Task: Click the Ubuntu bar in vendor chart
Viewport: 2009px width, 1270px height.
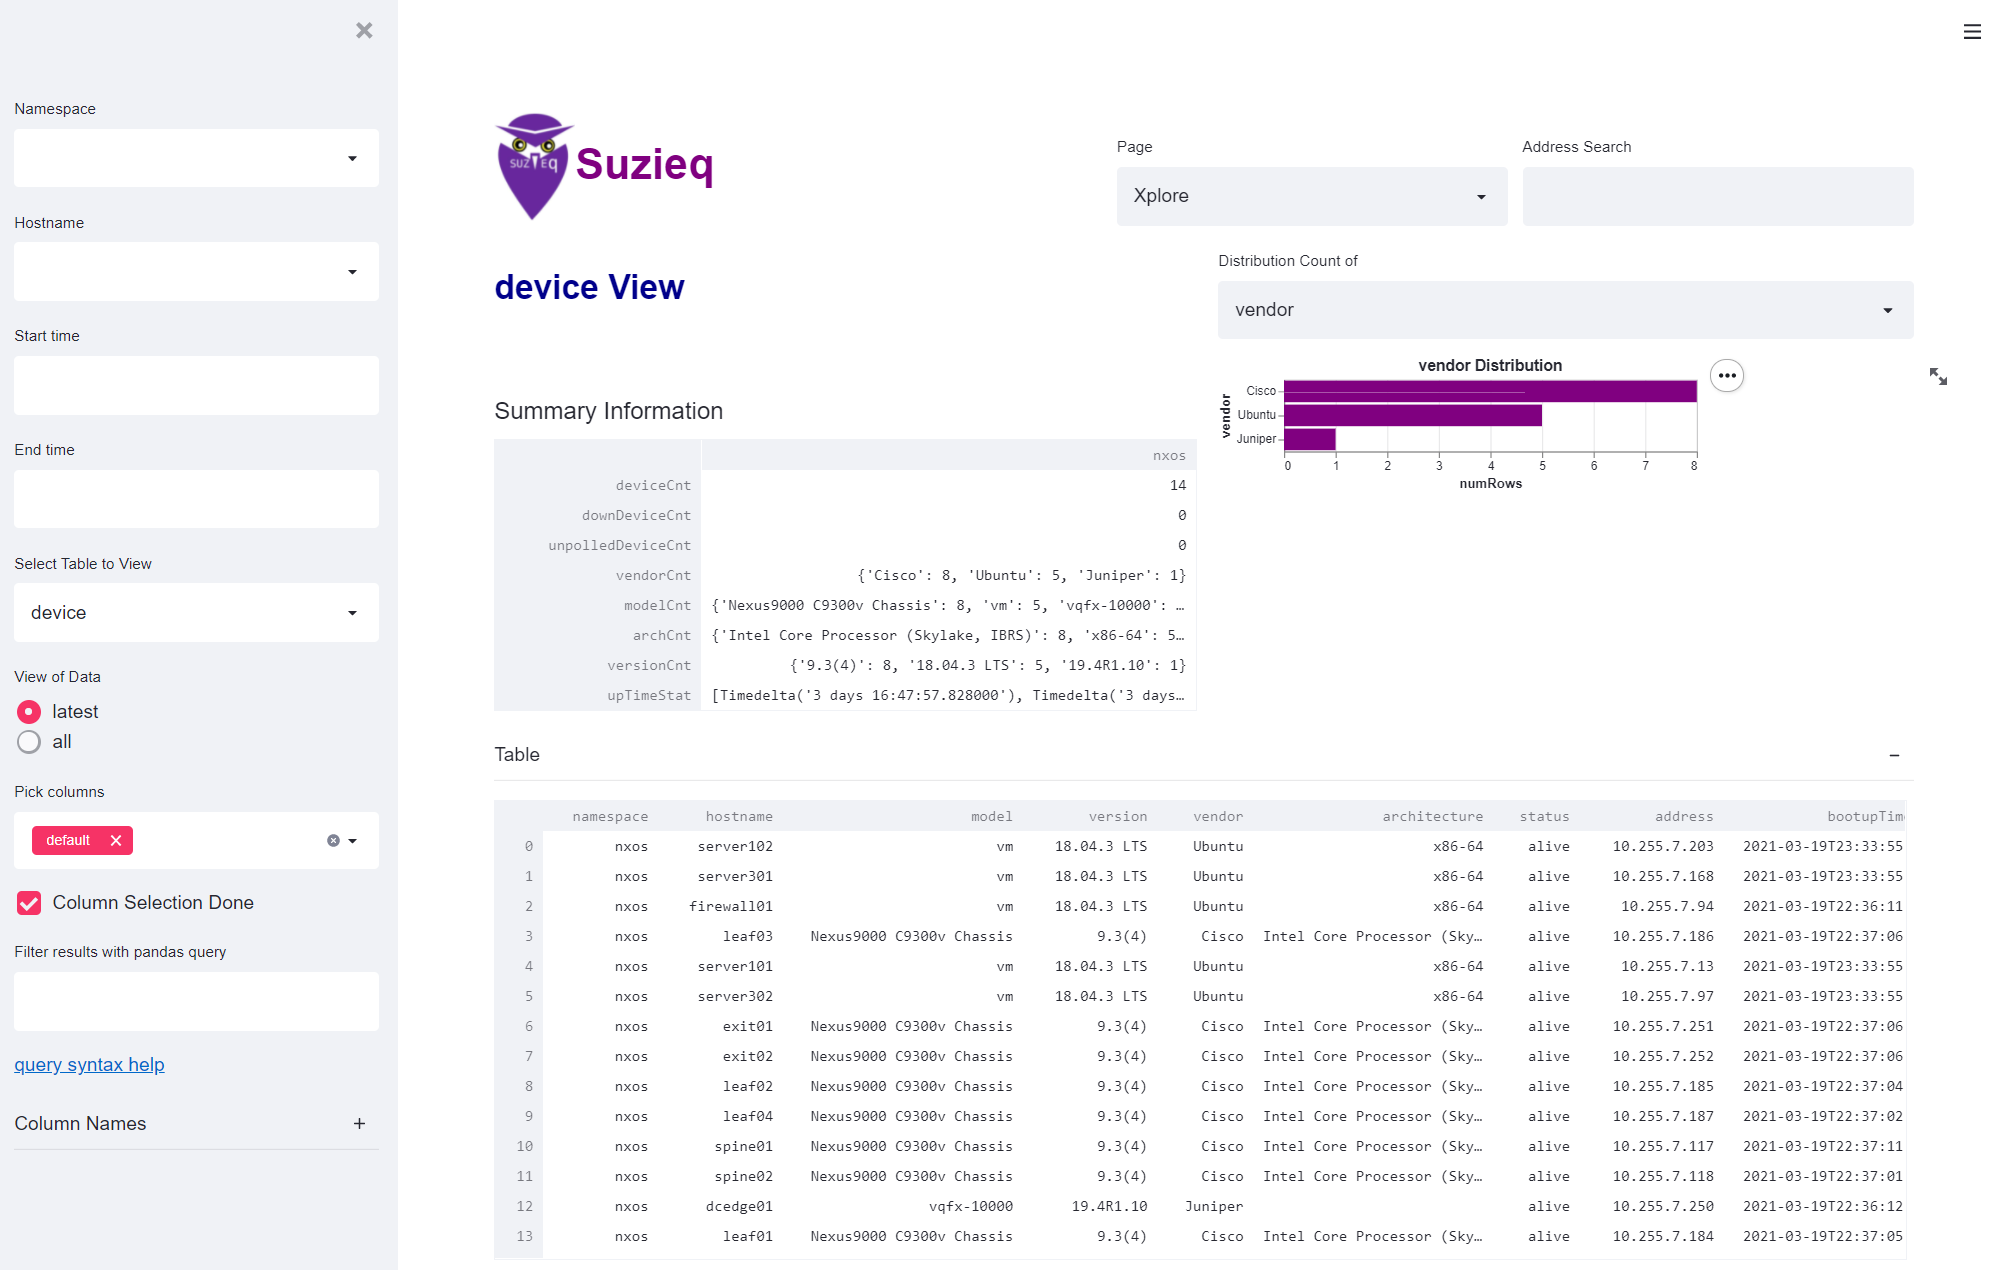Action: click(1413, 415)
